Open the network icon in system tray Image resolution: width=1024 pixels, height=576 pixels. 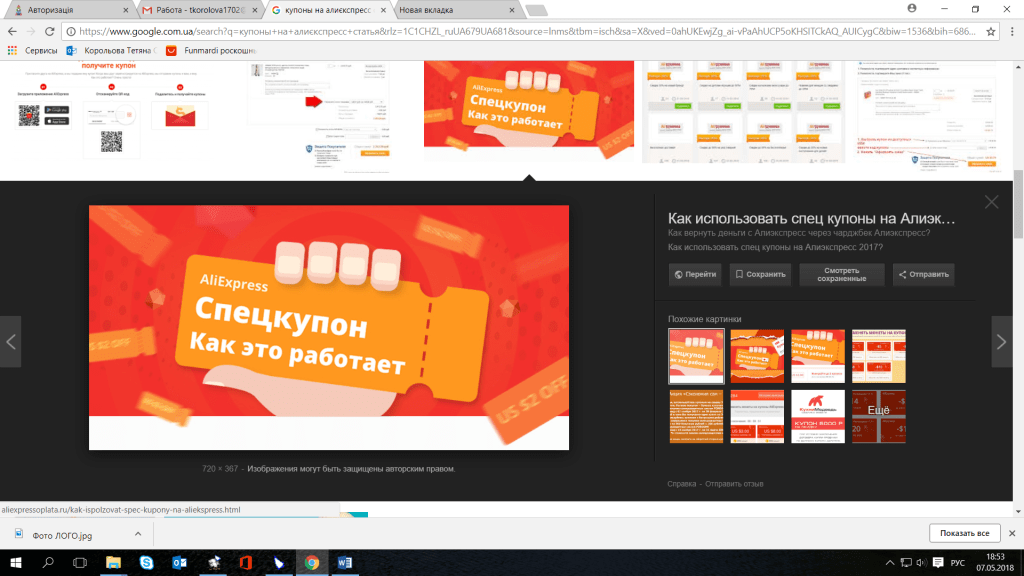tap(906, 563)
